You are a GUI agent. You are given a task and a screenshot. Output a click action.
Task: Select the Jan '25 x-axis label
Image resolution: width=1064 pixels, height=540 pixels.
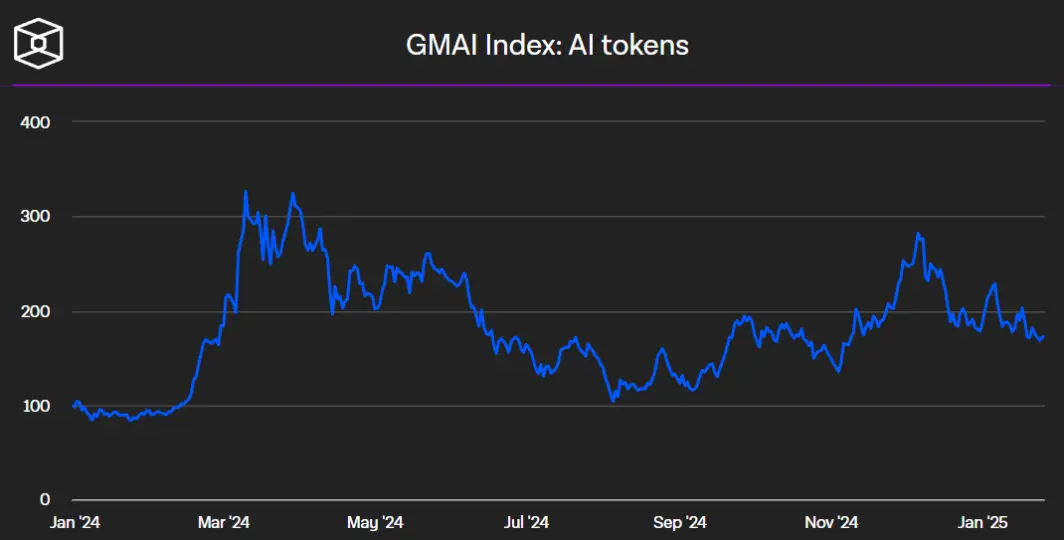[983, 522]
